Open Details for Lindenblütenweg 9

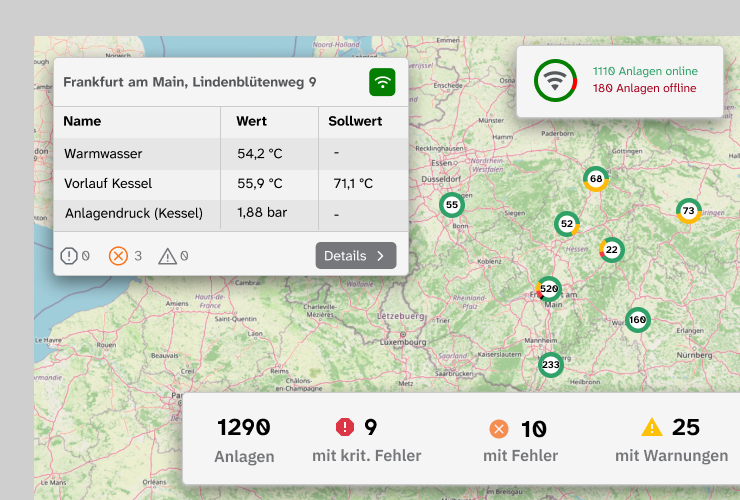(356, 256)
